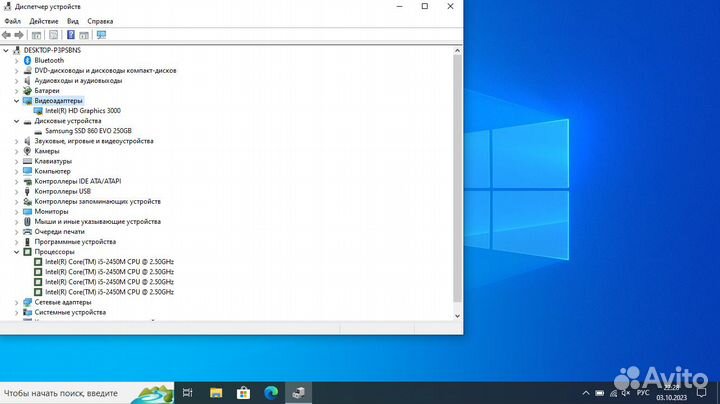
Task: Open the Файл menu
Action: tap(12, 21)
